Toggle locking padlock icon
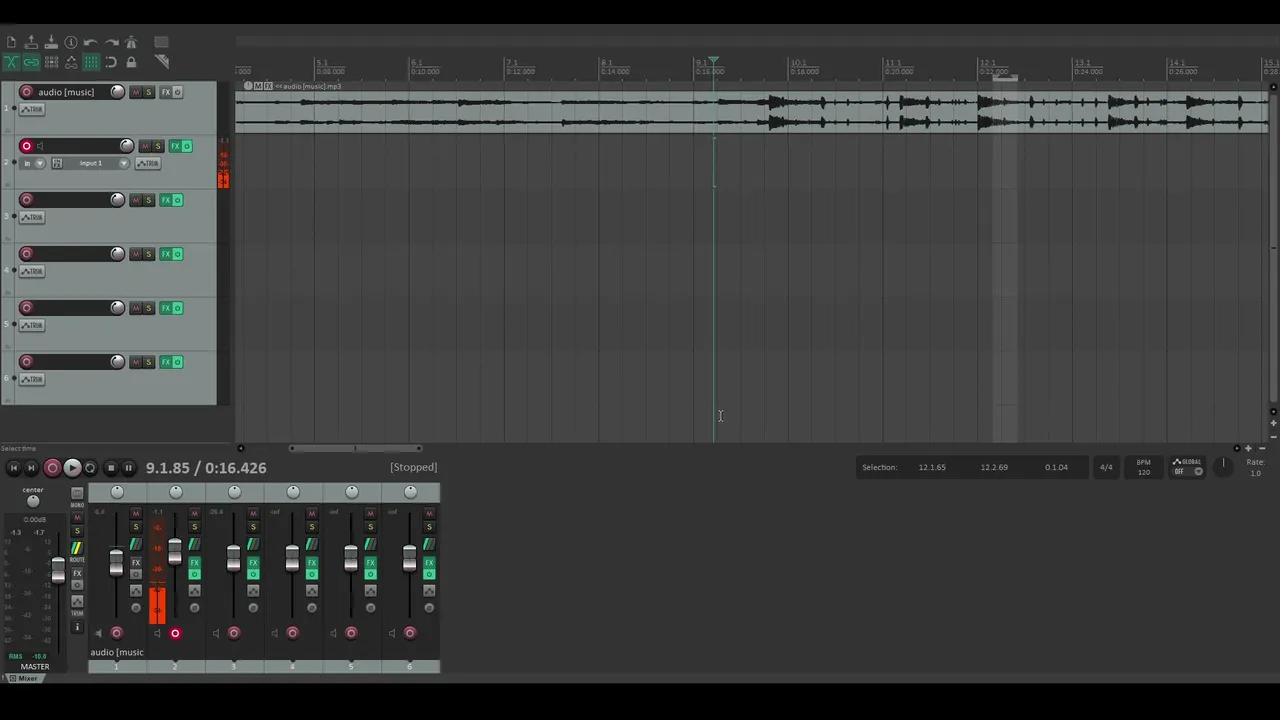Image resolution: width=1280 pixels, height=720 pixels. pyautogui.click(x=131, y=62)
